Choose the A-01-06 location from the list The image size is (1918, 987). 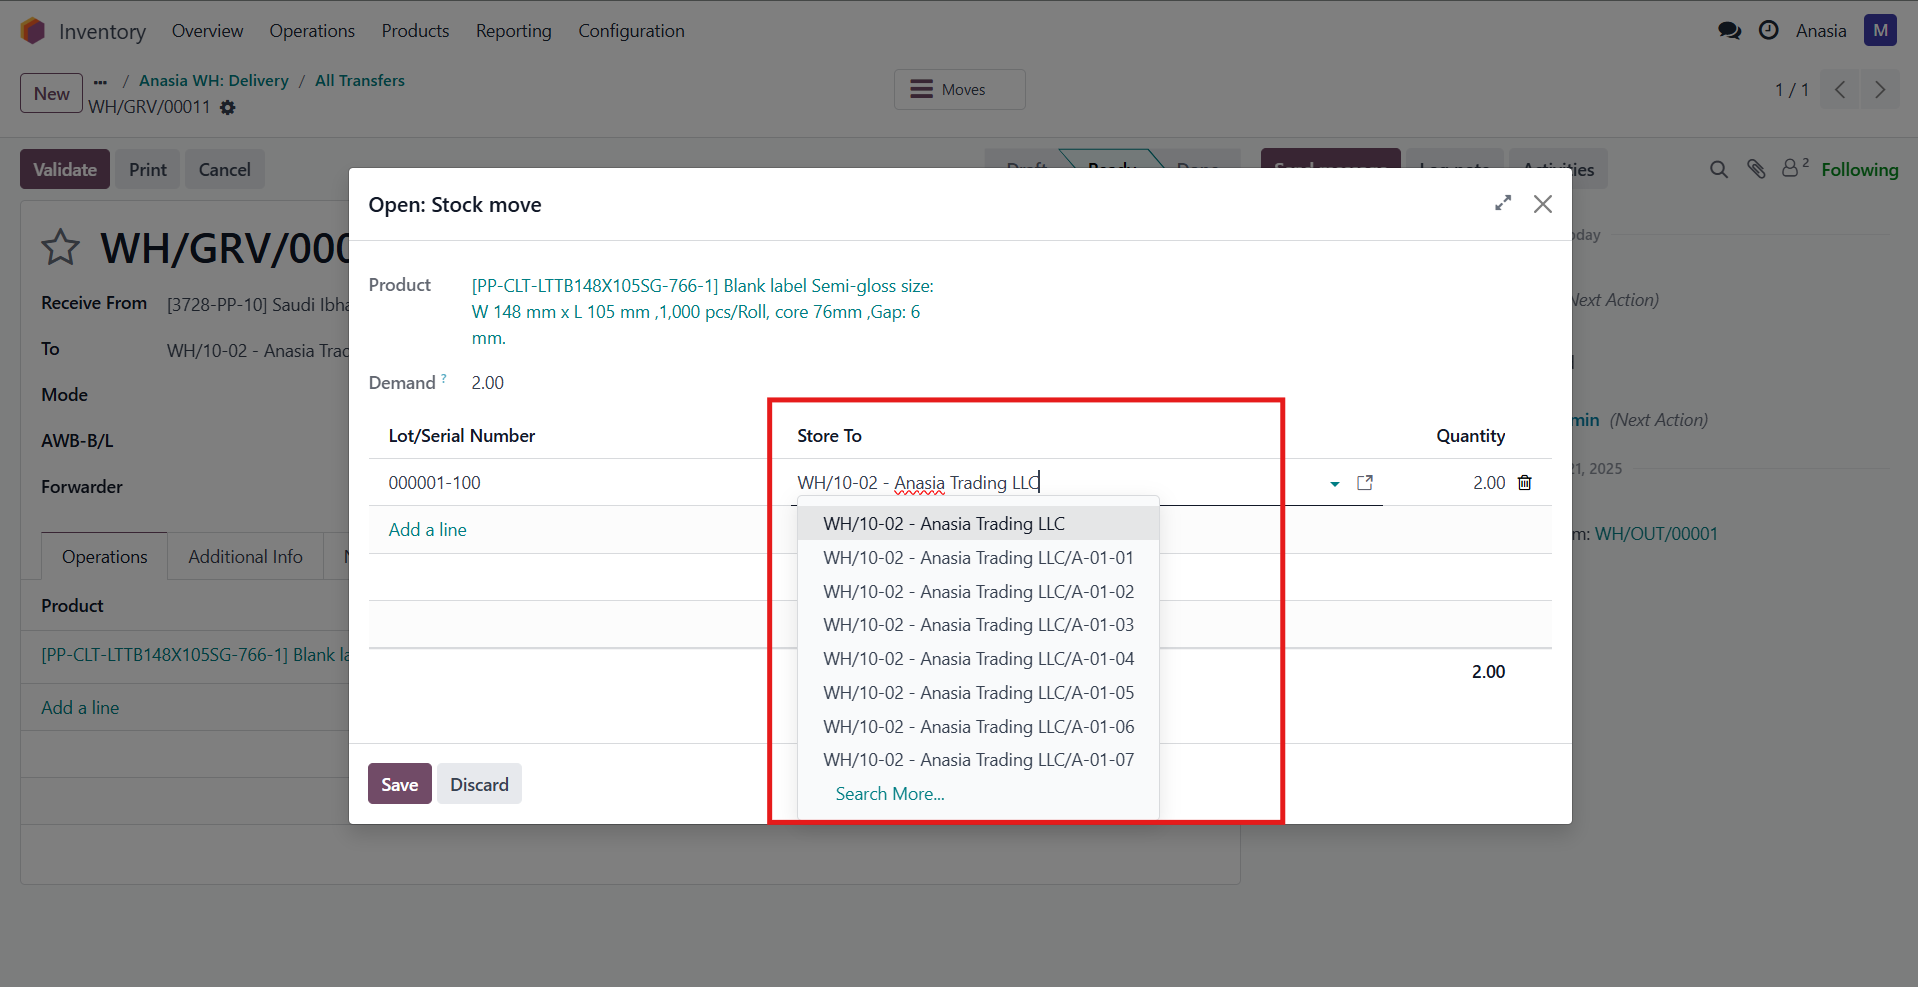[977, 727]
